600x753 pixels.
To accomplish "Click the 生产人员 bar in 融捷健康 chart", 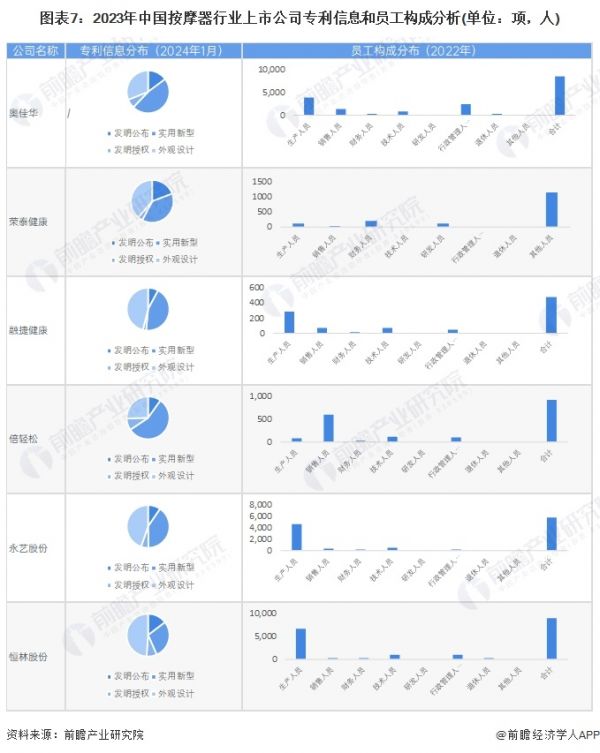I will [289, 322].
